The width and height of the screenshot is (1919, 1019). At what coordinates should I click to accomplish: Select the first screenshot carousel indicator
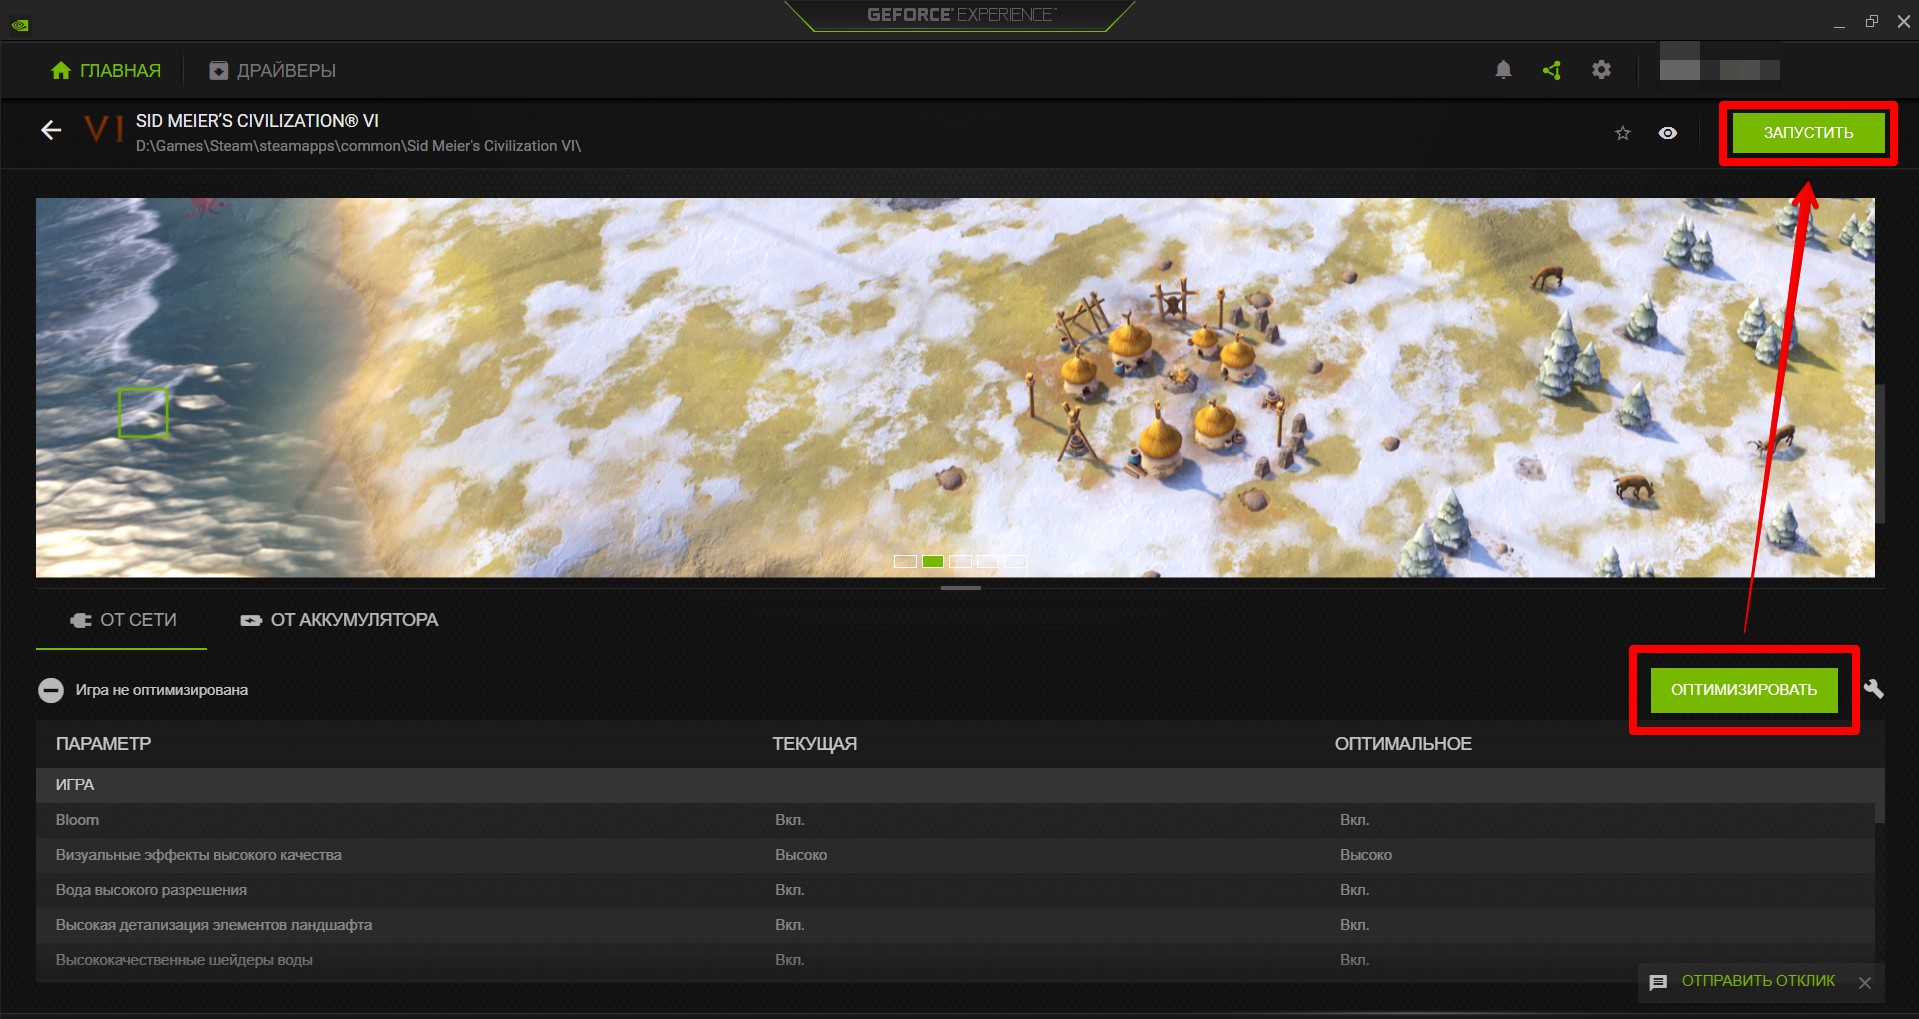[x=905, y=562]
